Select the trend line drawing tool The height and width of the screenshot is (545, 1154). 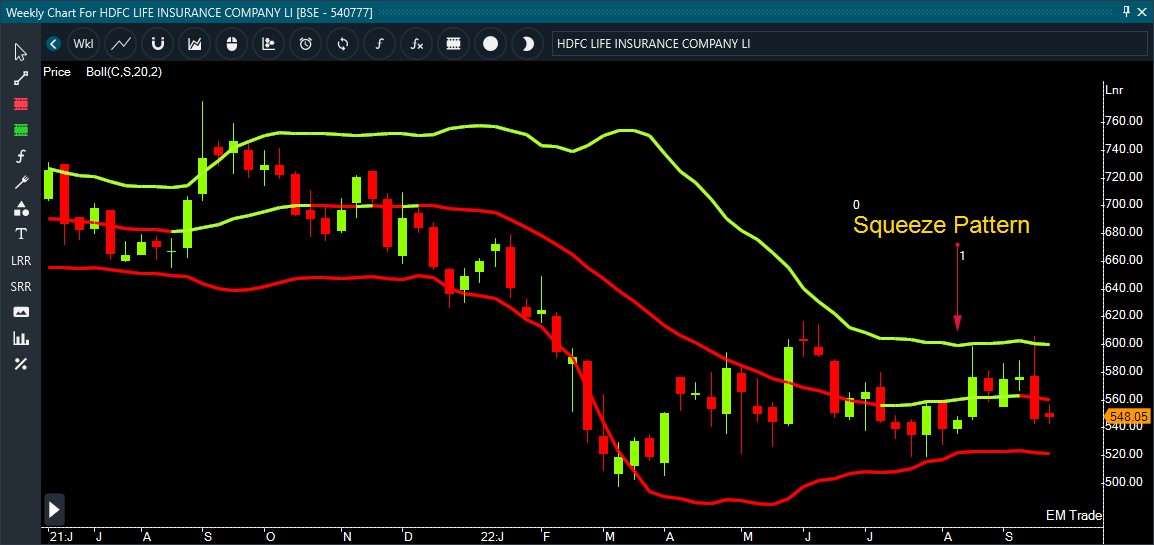(x=21, y=78)
